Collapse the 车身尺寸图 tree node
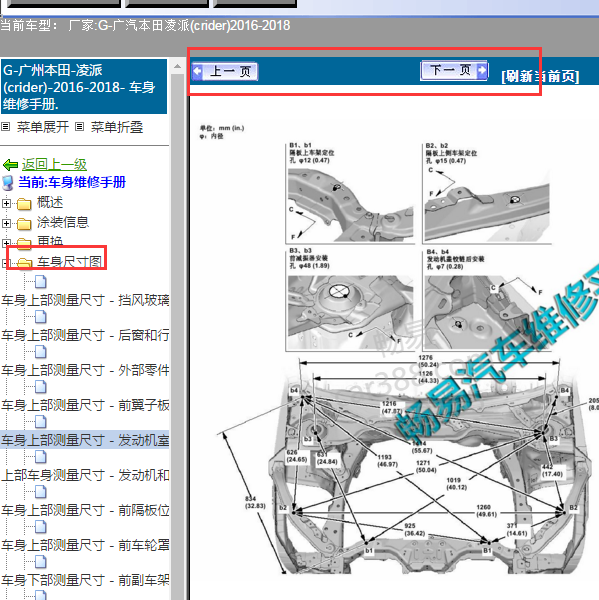Screen dimensions: 599x600 click(5, 263)
